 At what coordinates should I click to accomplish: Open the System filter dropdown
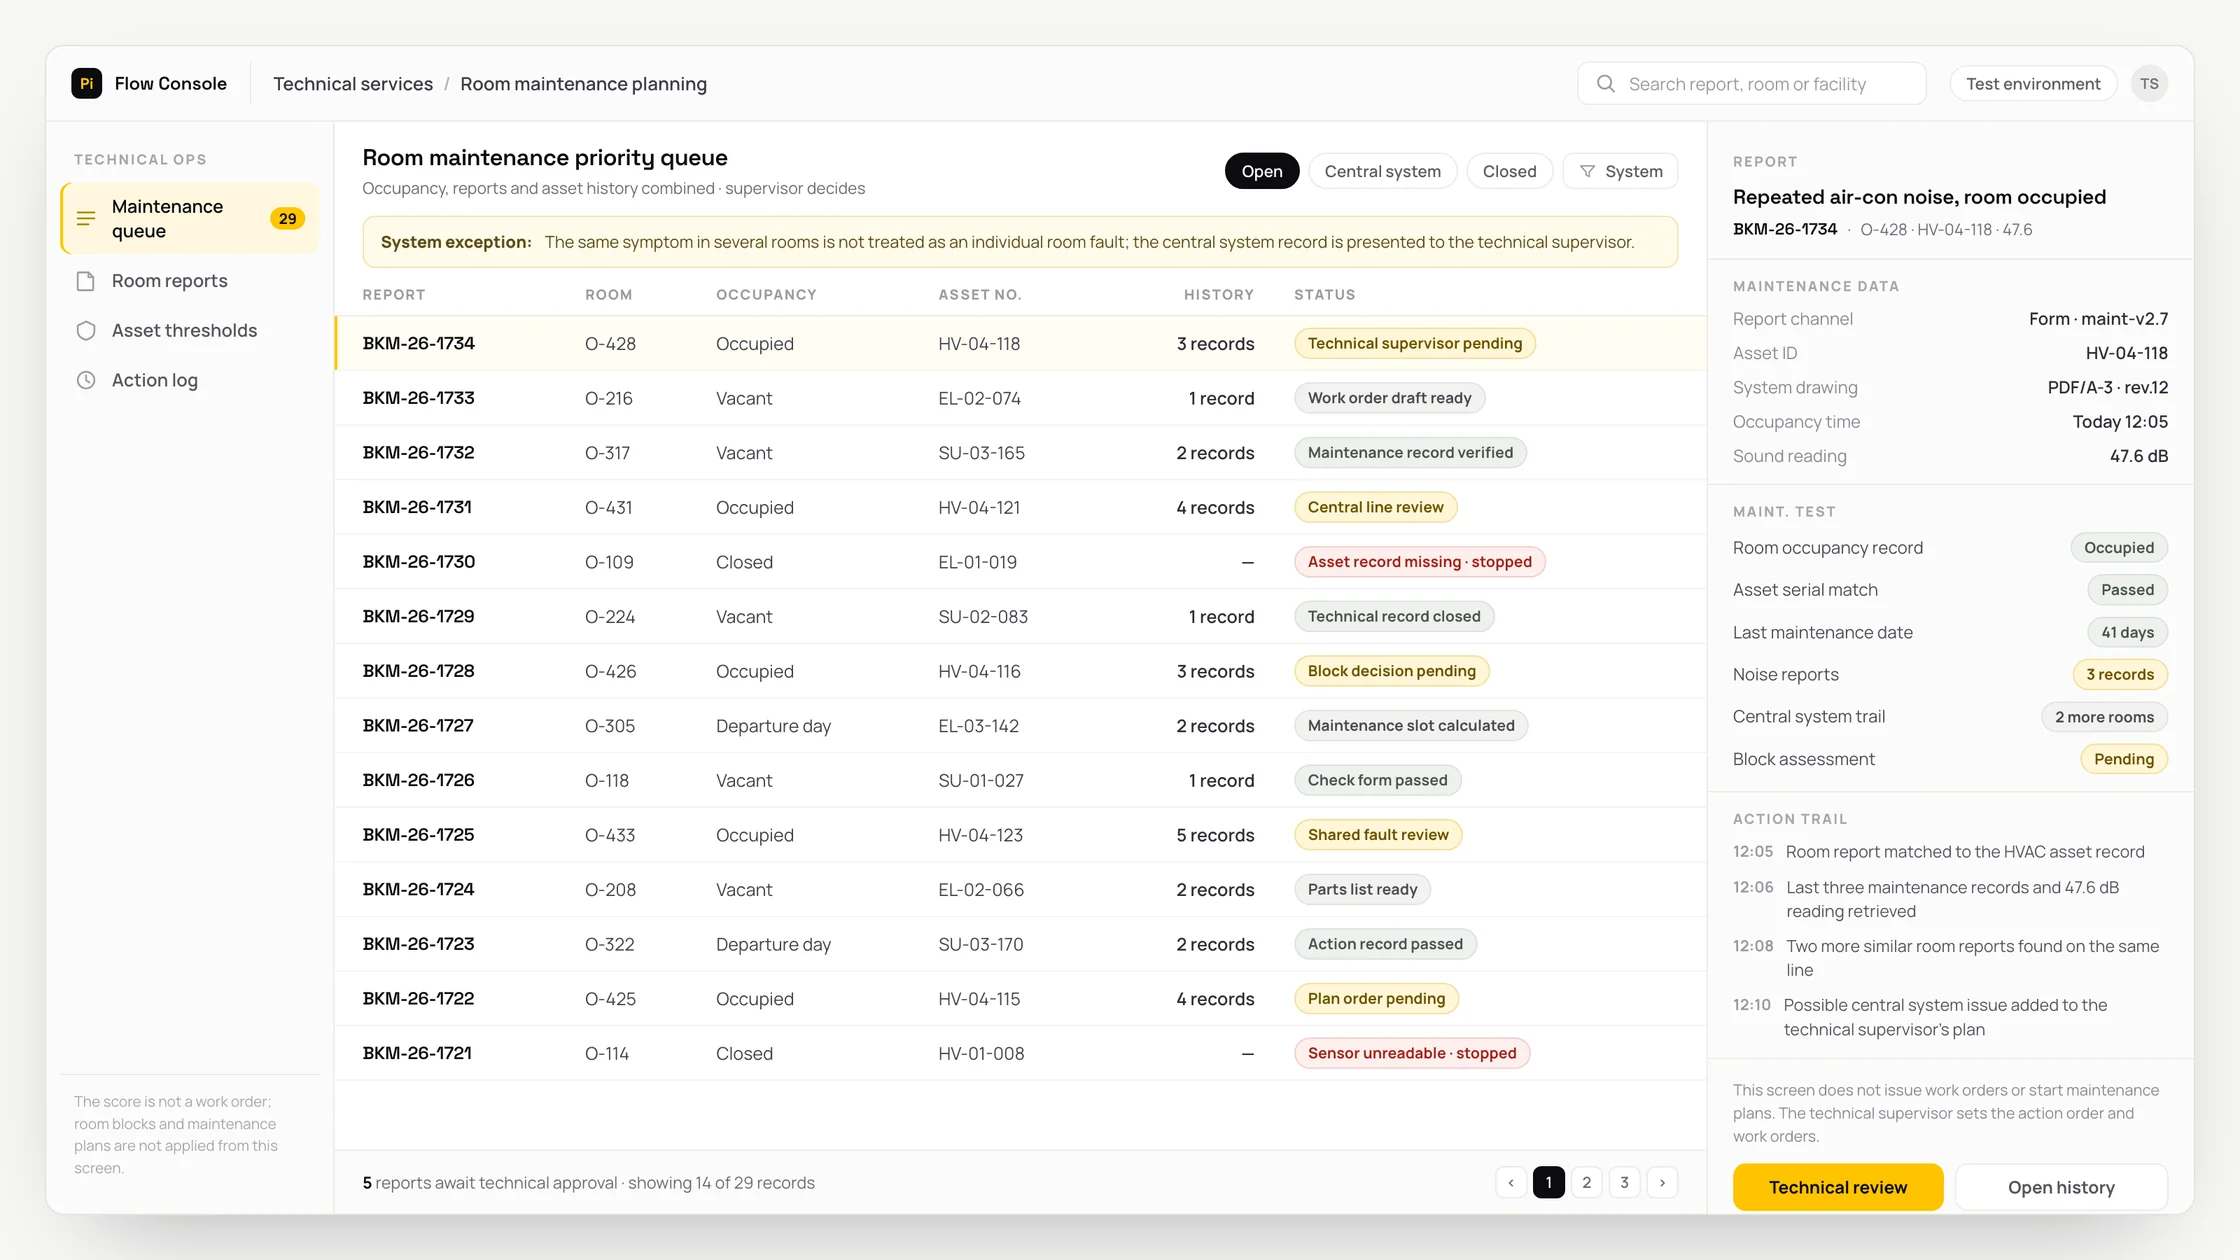[x=1621, y=171]
